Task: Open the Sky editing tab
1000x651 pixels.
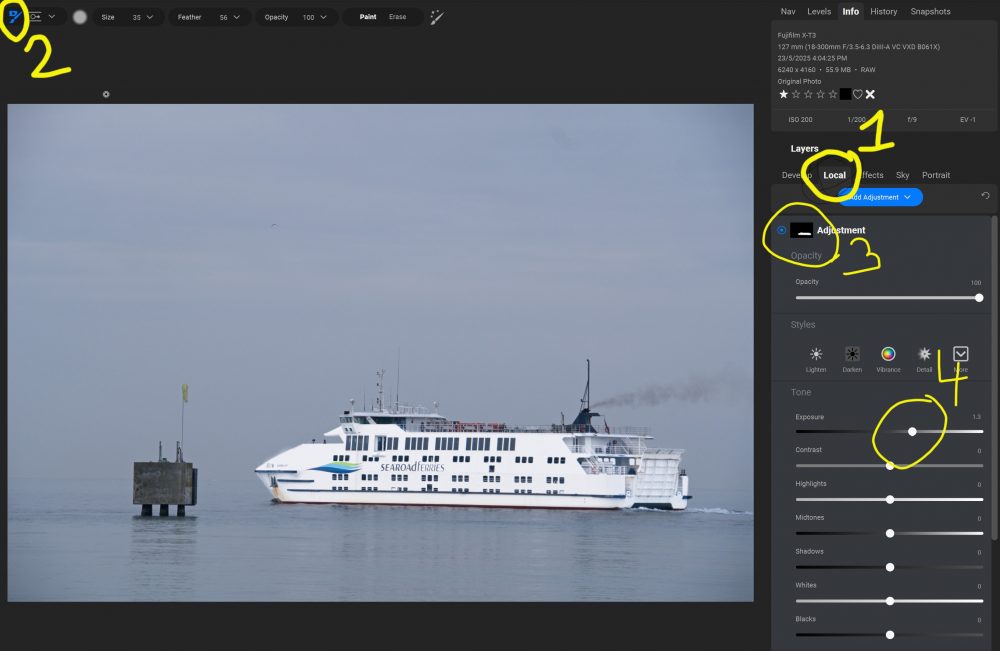Action: pos(902,175)
